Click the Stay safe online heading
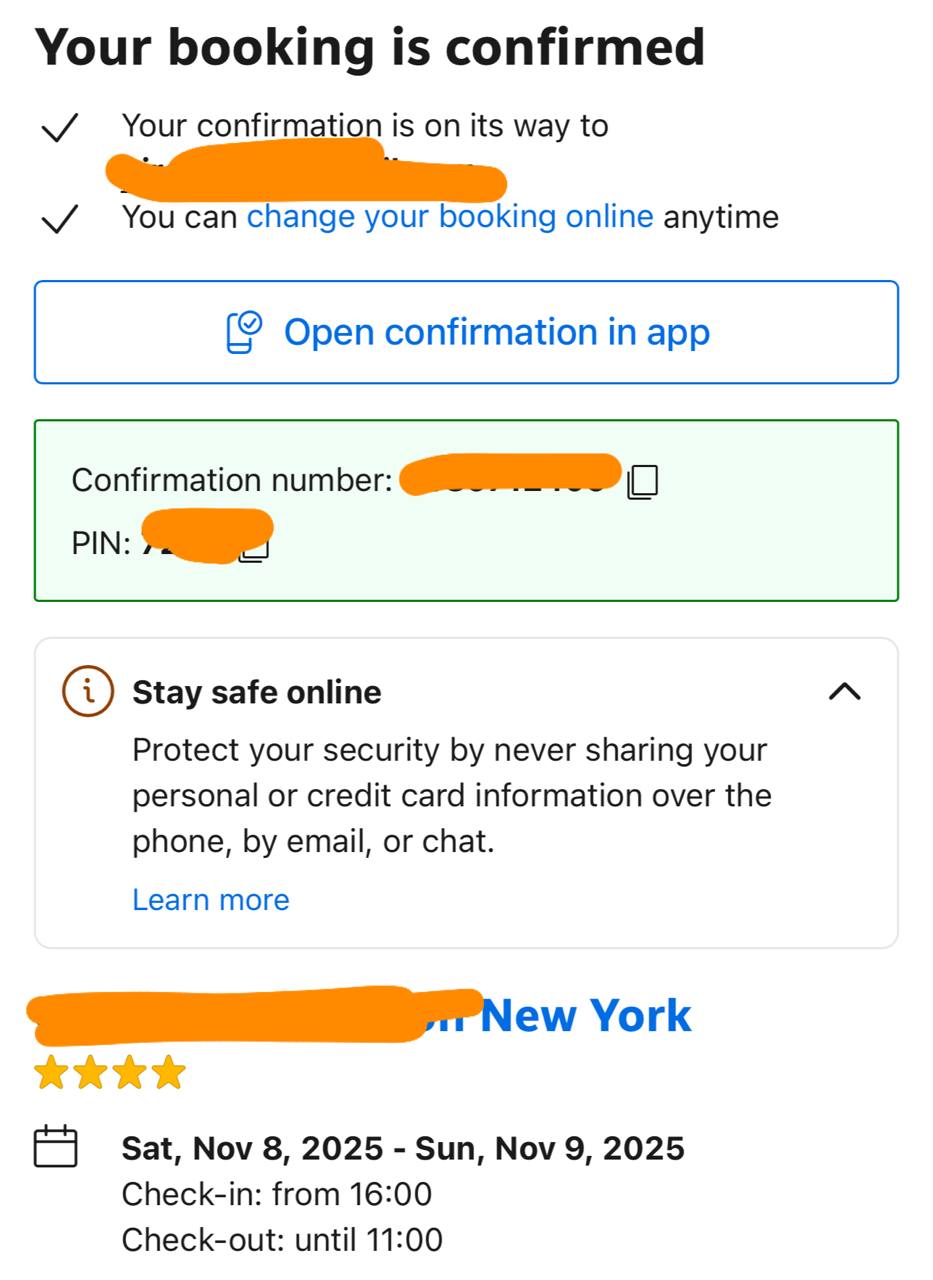The width and height of the screenshot is (933, 1280). coord(257,692)
